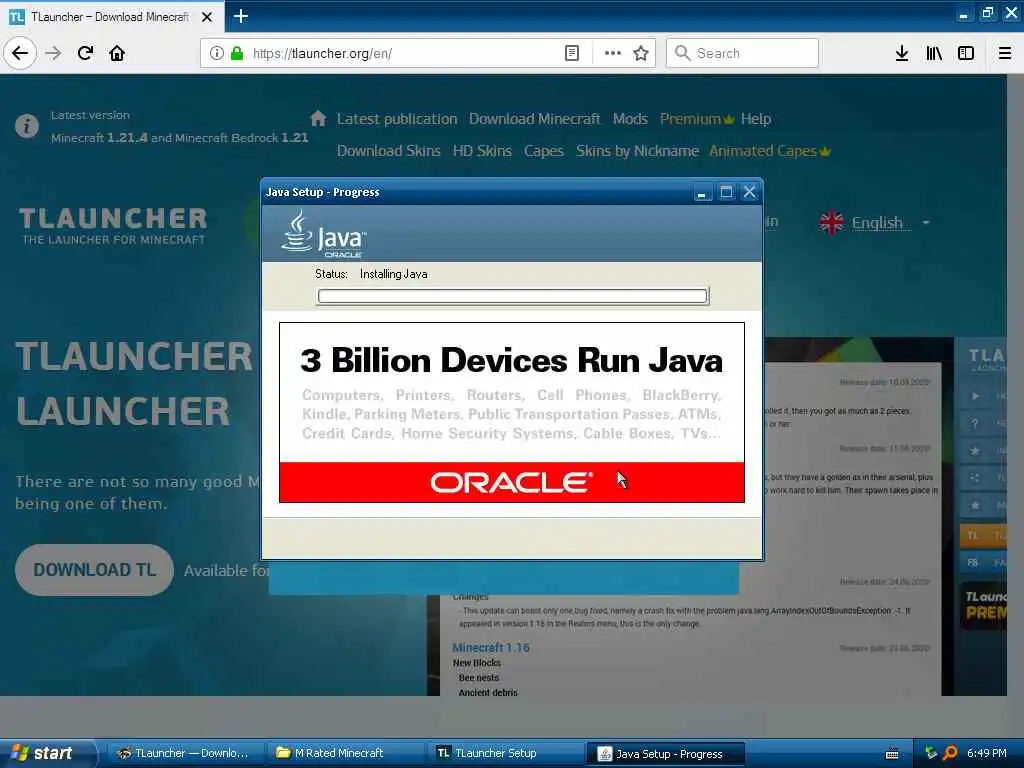The height and width of the screenshot is (768, 1024).
Task: Click the TLAUNCHER site logo
Action: (x=113, y=225)
